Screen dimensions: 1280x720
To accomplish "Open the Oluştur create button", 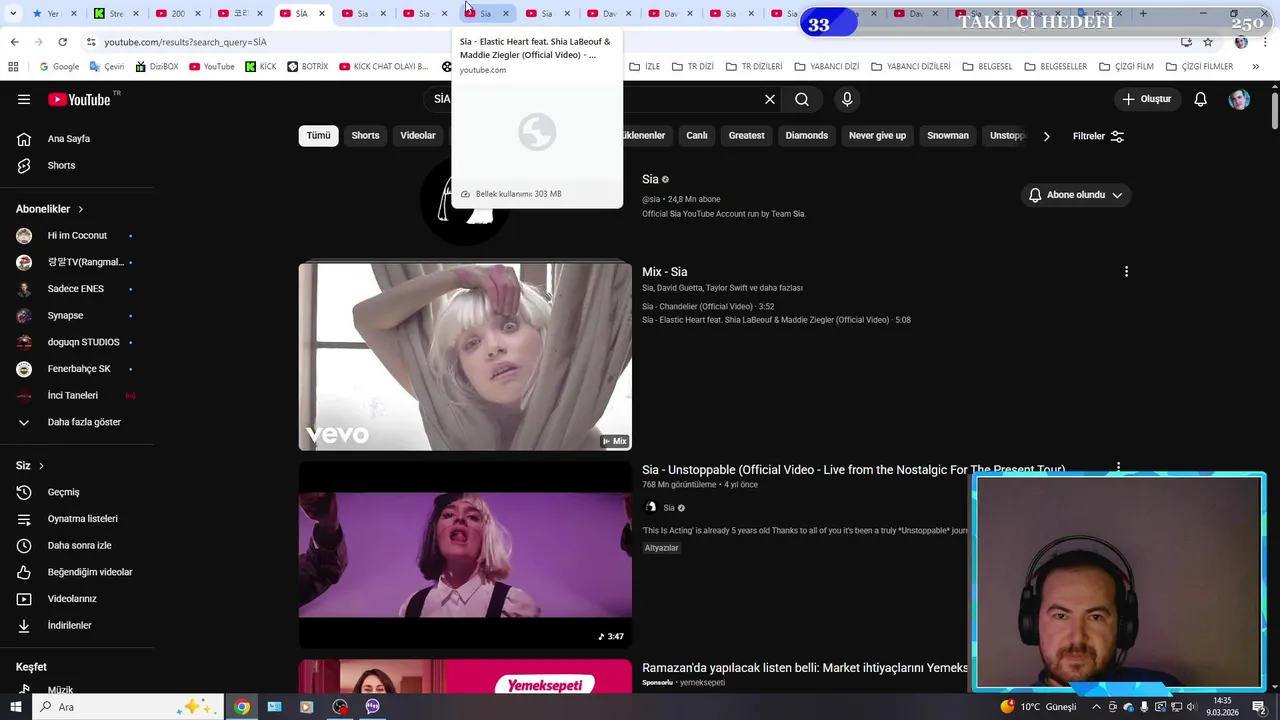I will (x=1146, y=99).
